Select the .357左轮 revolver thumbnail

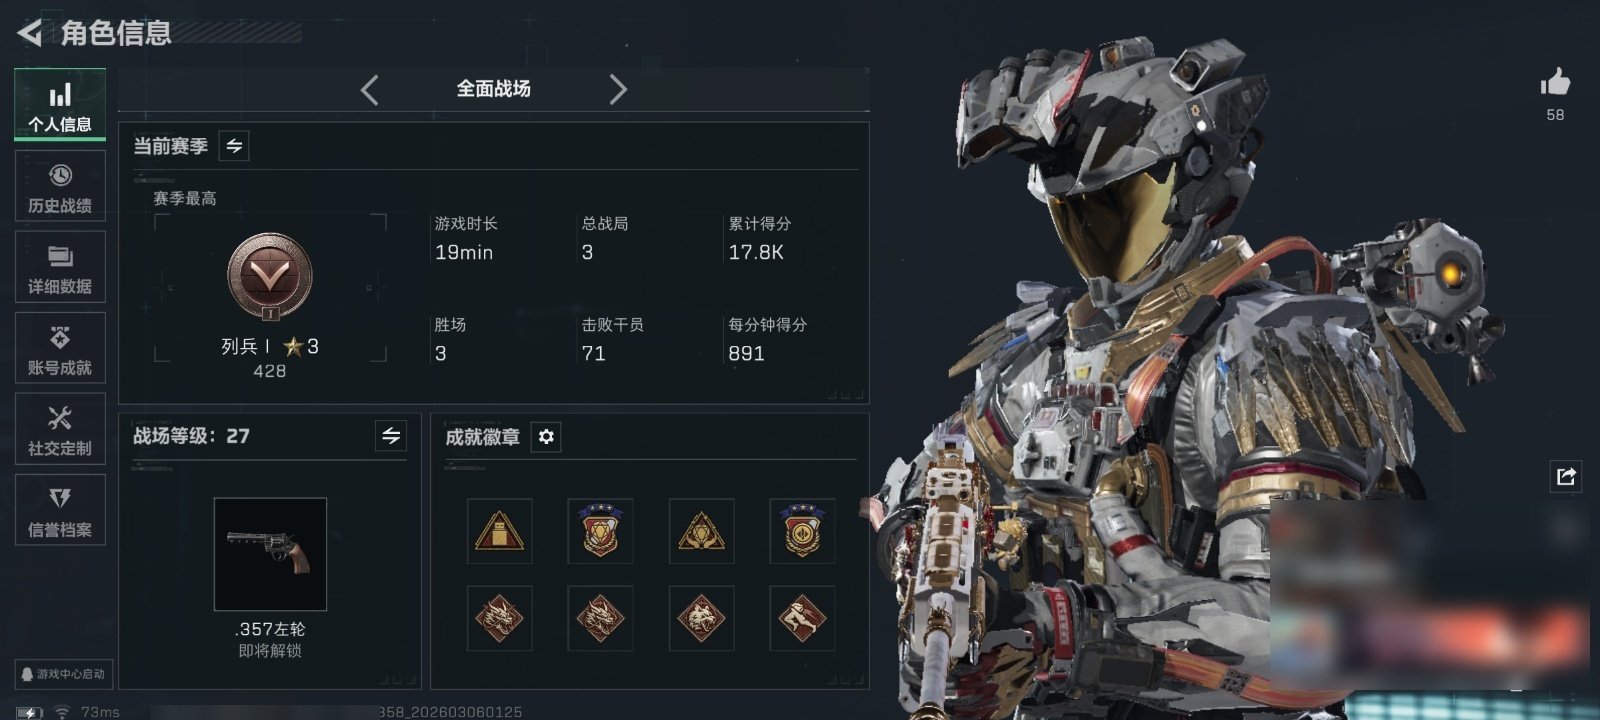coord(270,554)
